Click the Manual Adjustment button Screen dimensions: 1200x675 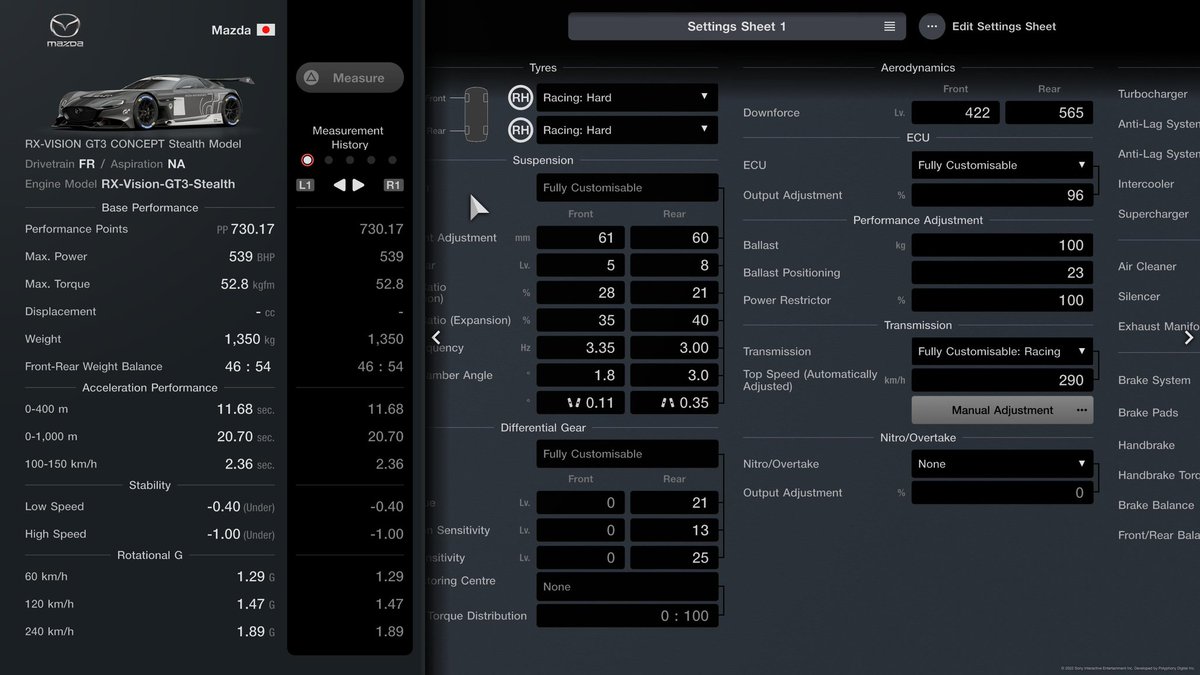tap(1002, 410)
